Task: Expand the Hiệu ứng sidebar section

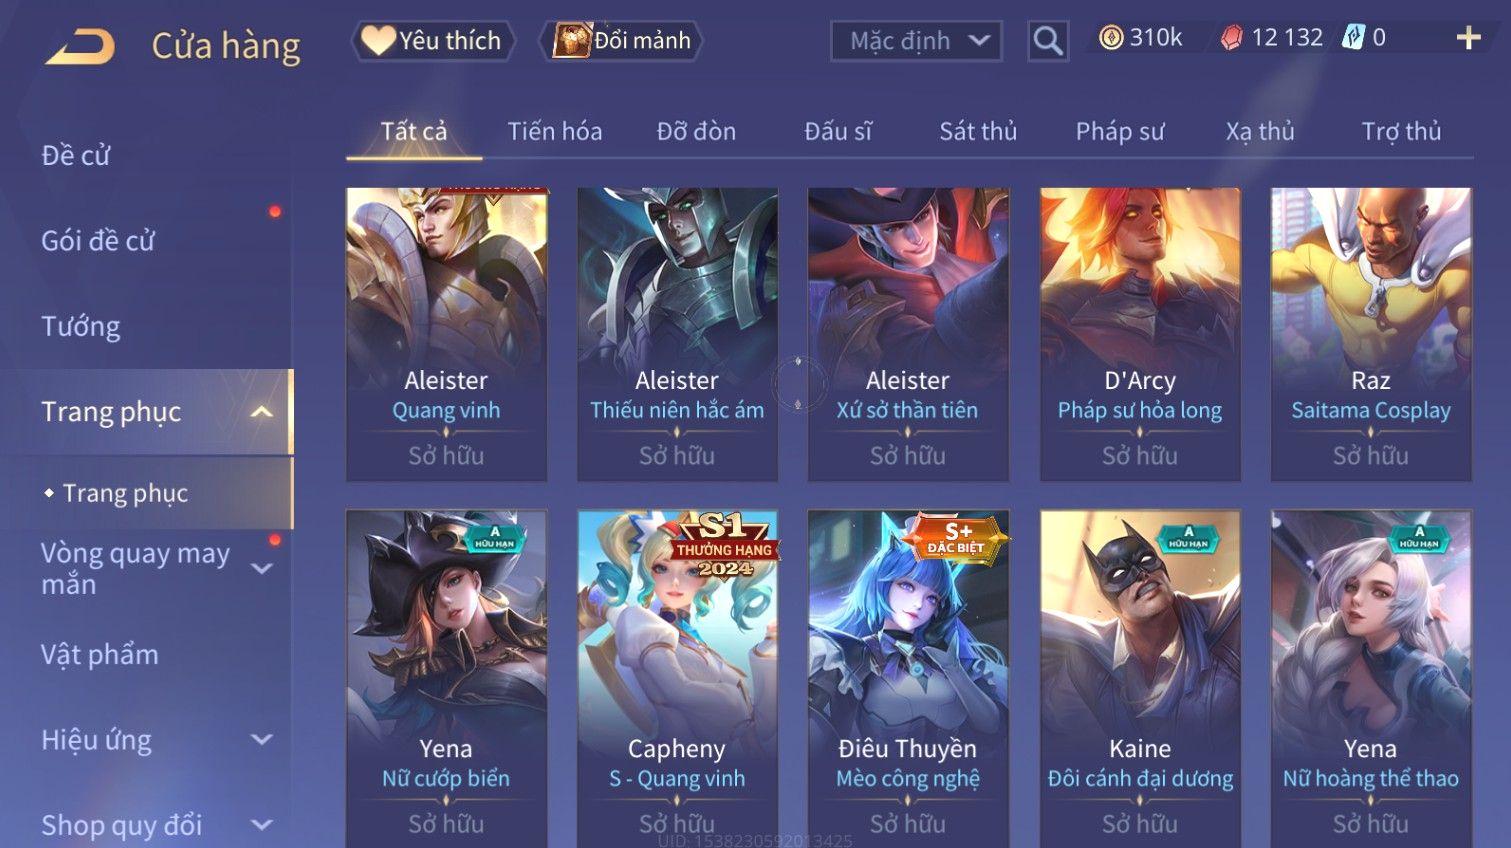Action: click(x=262, y=740)
